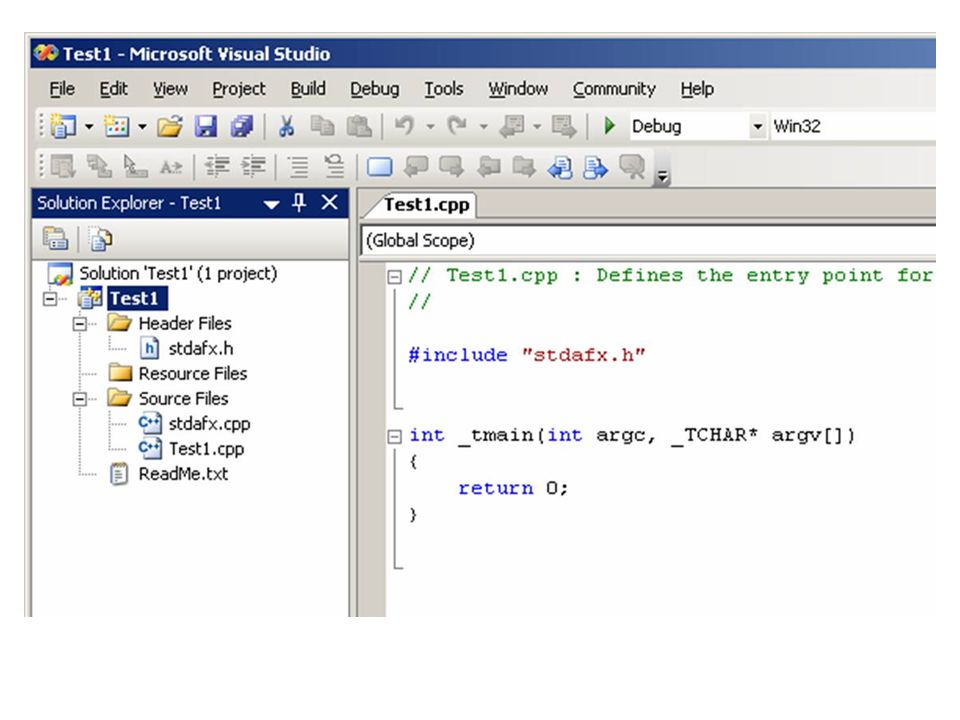Click the New Project toolbar icon
Screen dimensions: 960x720
pos(63,126)
